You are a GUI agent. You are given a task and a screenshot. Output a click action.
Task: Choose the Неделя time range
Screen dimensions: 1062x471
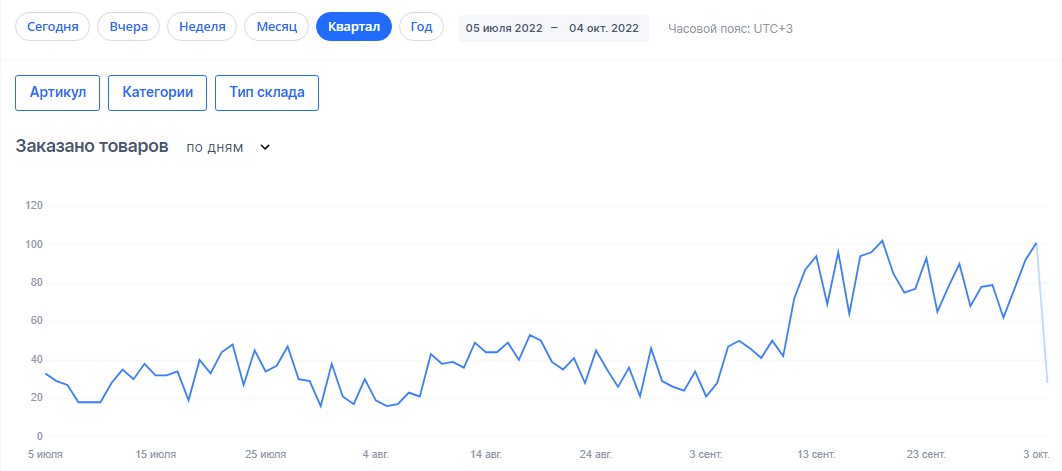202,27
